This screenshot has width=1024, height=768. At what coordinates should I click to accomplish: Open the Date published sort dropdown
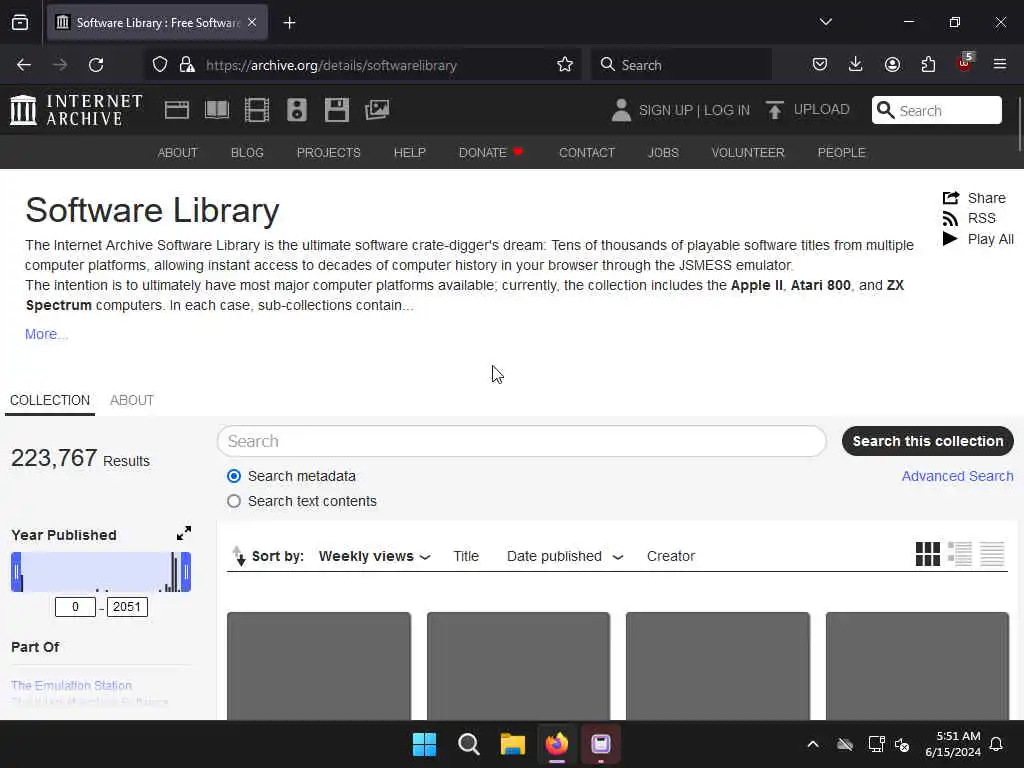point(565,556)
